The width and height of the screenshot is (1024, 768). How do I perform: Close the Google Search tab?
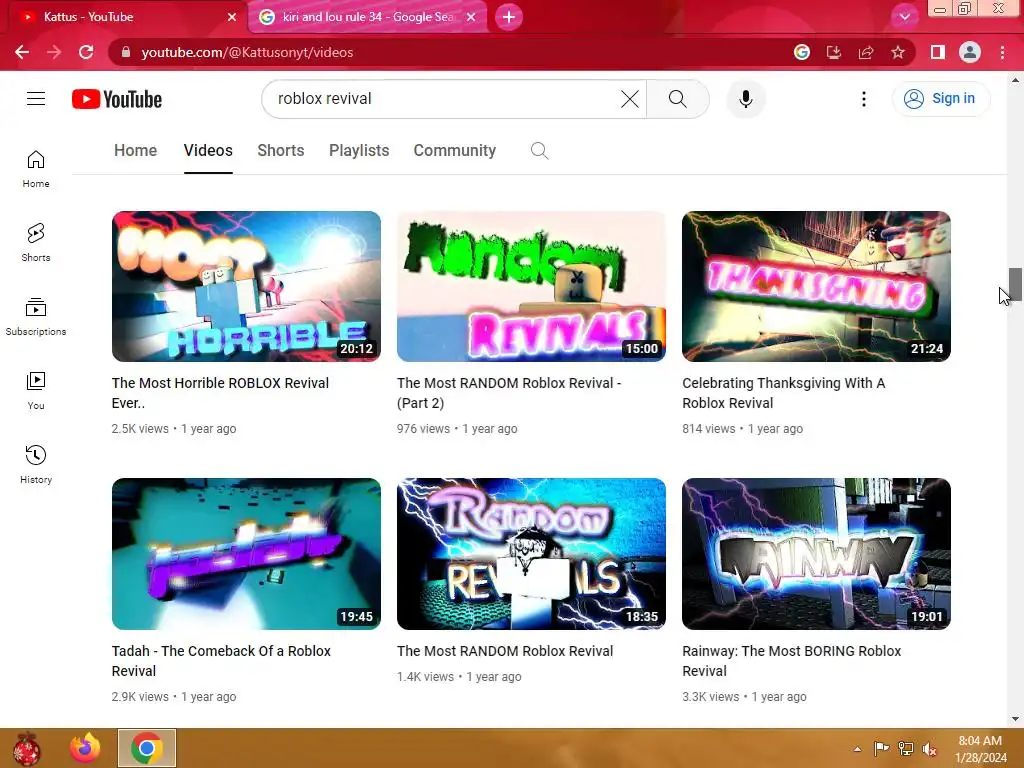coord(471,17)
